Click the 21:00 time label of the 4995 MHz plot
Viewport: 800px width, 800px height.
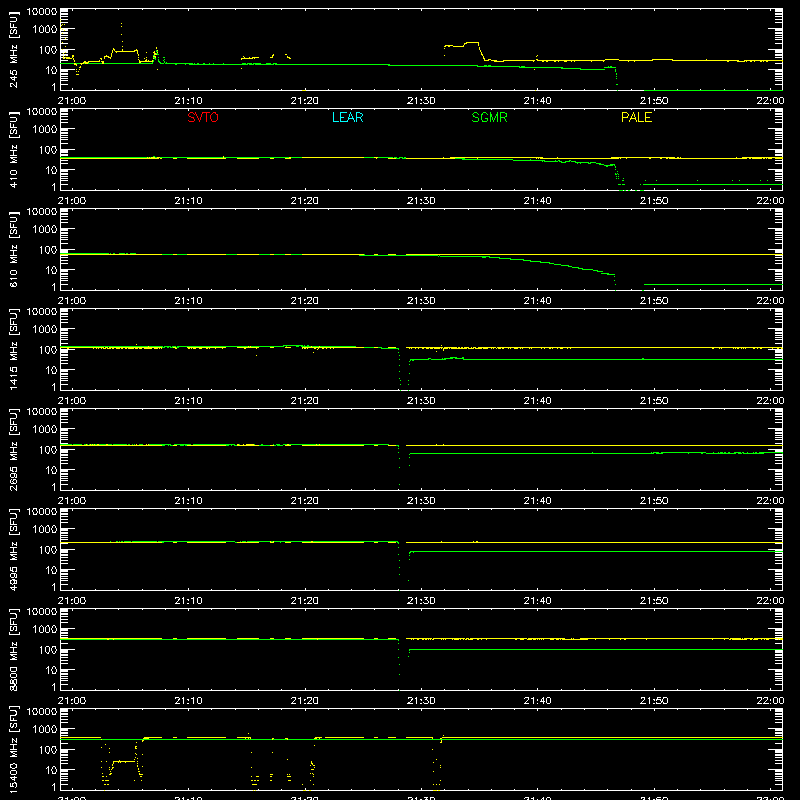[72, 601]
